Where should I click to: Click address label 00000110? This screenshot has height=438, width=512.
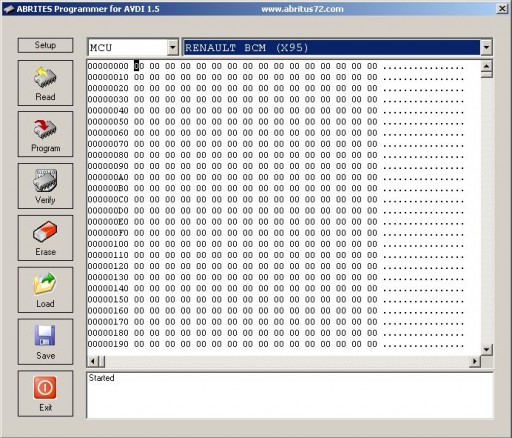coord(108,255)
